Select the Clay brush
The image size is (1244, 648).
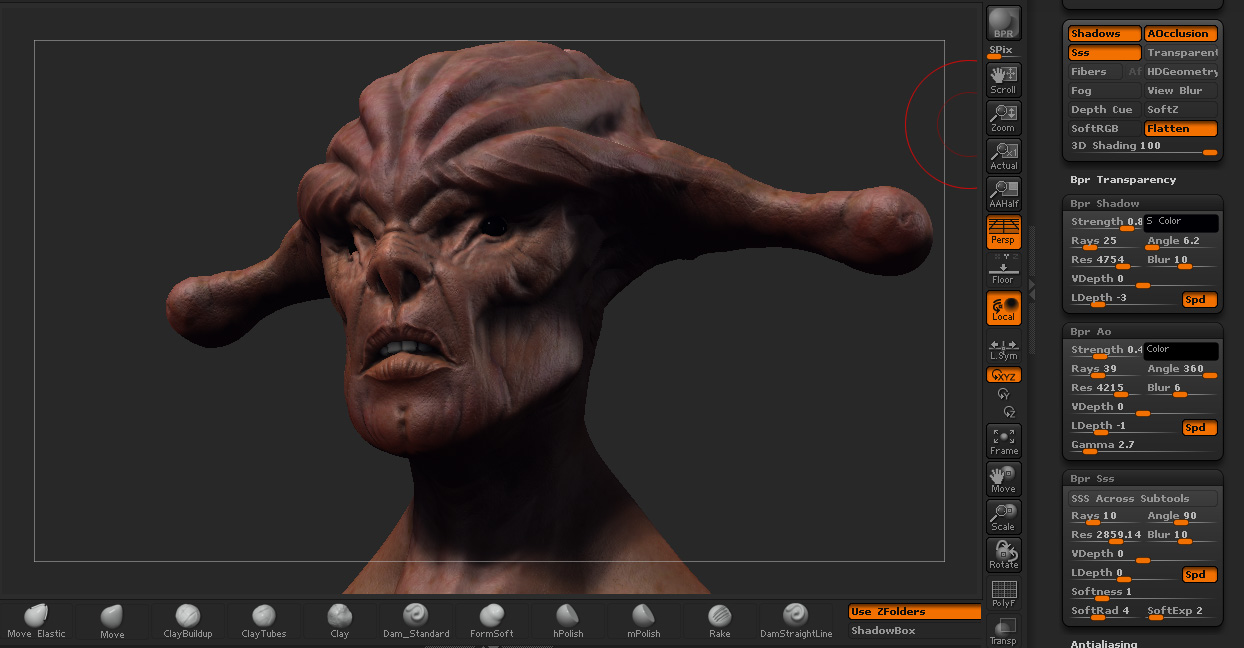pyautogui.click(x=340, y=621)
